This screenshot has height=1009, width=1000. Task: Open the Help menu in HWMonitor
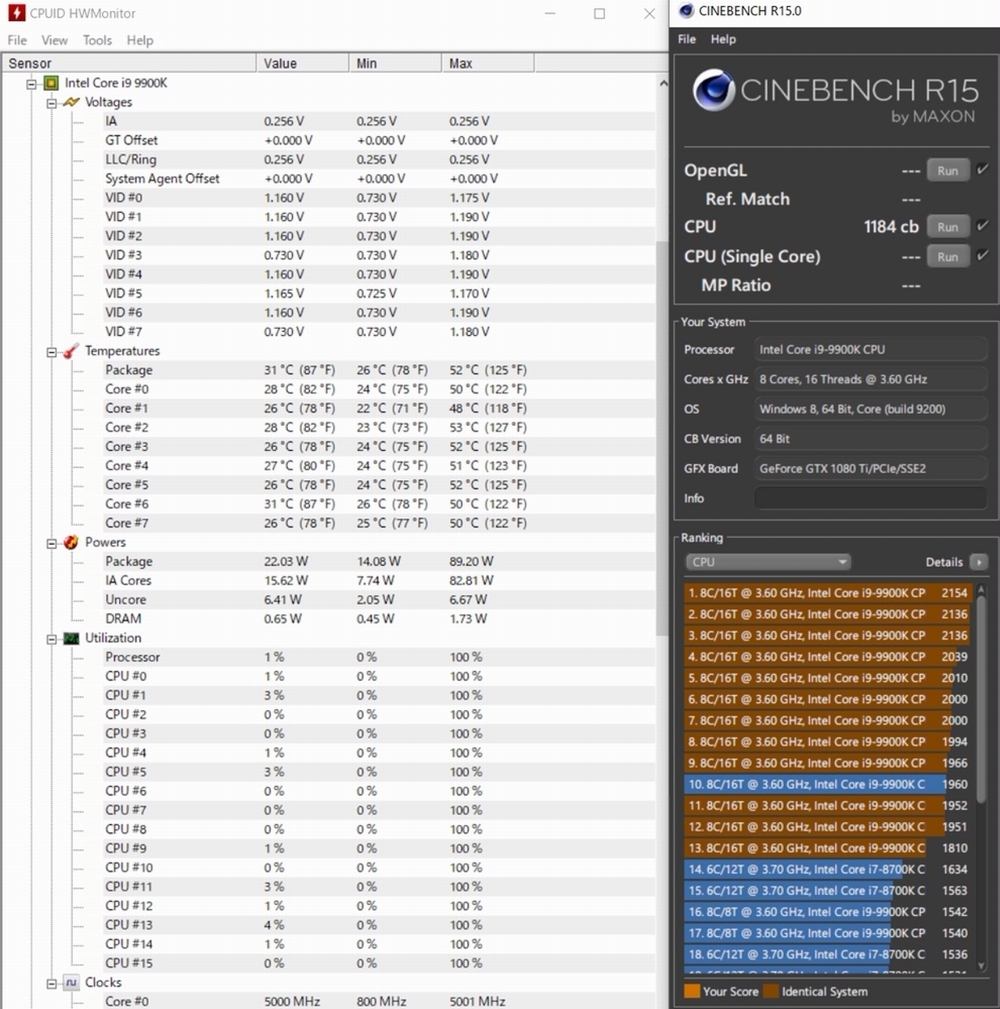(x=140, y=40)
